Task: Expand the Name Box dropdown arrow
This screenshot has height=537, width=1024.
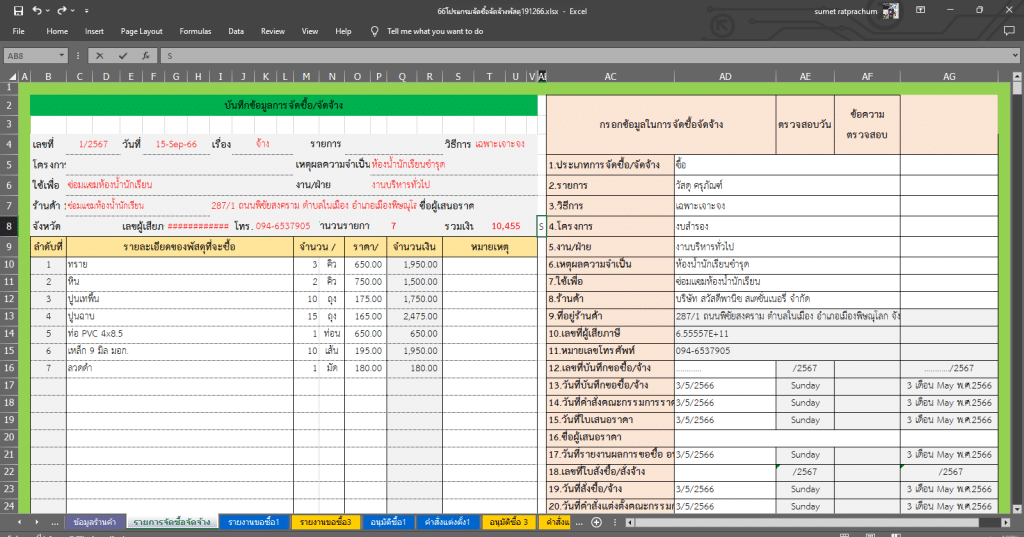Action: (62, 56)
